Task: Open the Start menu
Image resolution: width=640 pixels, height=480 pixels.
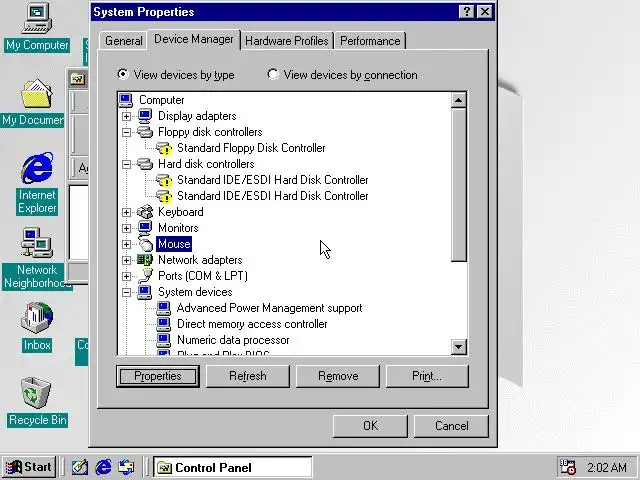Action: [x=29, y=467]
